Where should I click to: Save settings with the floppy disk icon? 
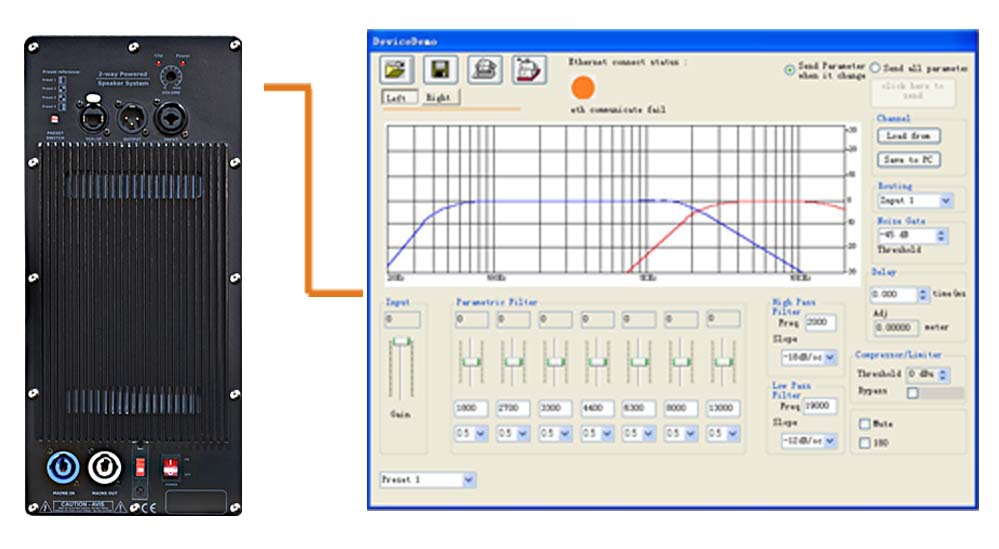[x=440, y=69]
